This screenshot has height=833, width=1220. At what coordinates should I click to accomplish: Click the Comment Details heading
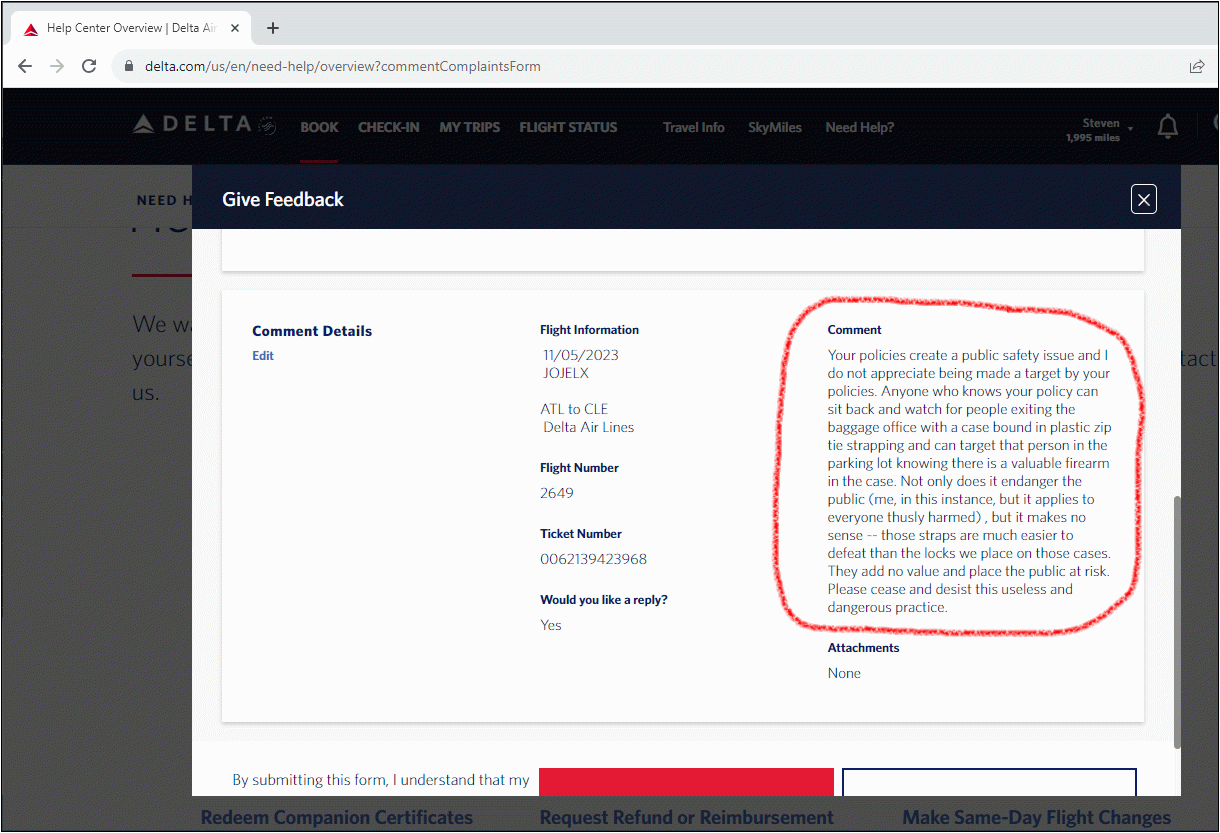(312, 331)
